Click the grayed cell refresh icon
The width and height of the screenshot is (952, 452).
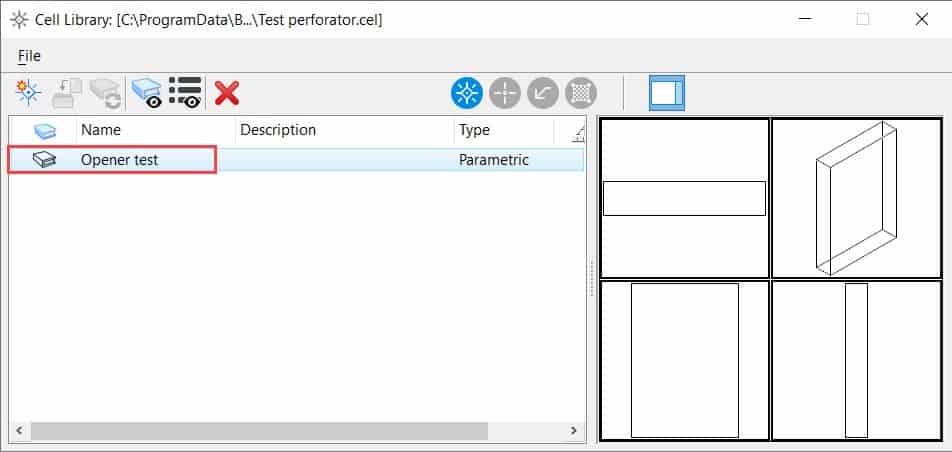104,93
